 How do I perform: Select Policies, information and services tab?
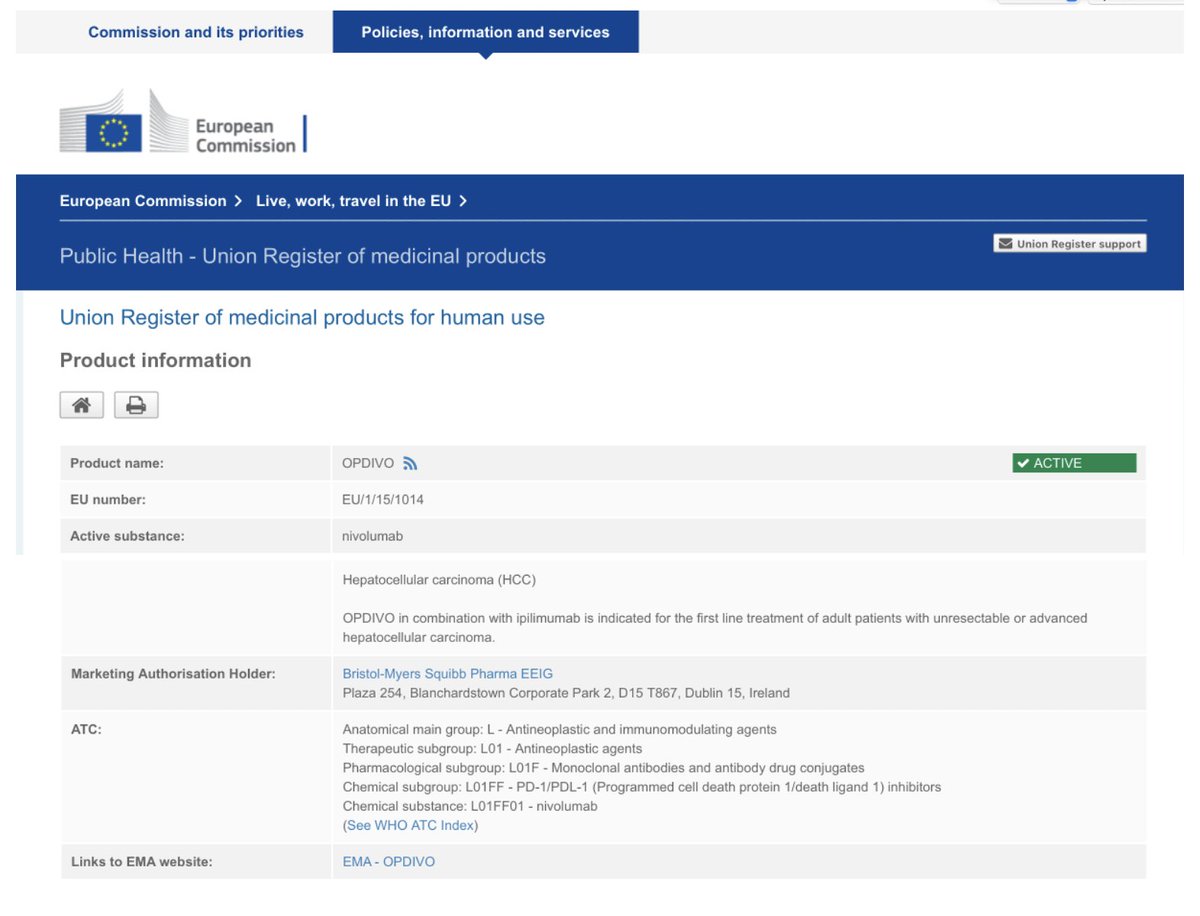pos(485,32)
